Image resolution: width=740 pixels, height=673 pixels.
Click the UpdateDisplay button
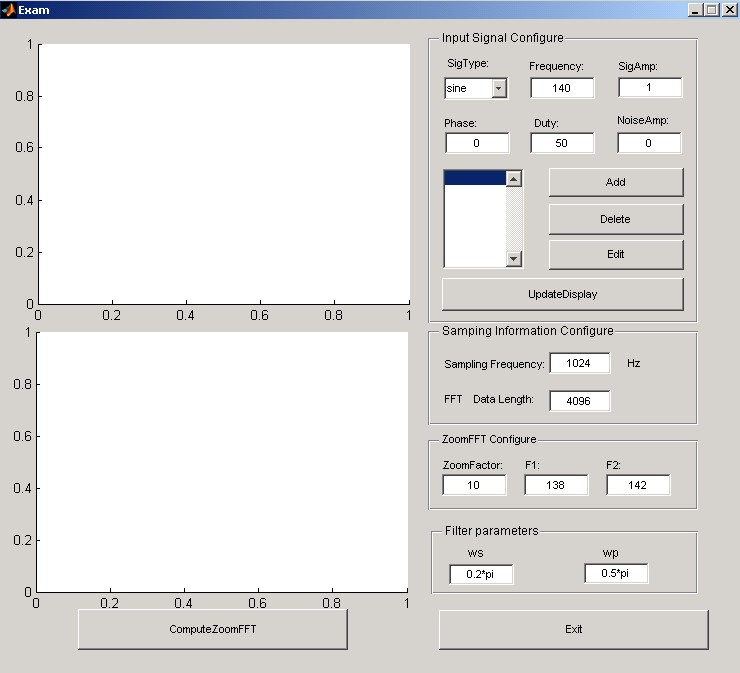(x=563, y=294)
